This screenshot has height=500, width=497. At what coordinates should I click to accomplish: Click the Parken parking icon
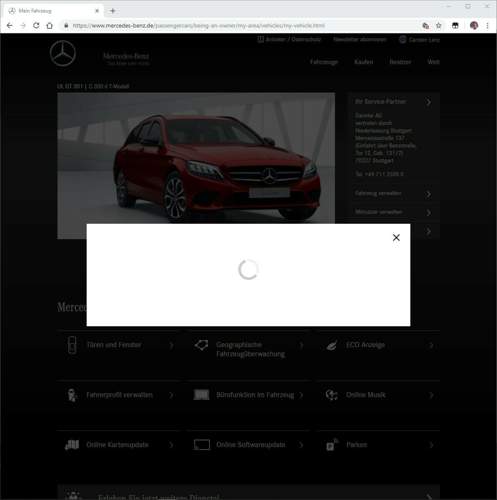coord(332,445)
